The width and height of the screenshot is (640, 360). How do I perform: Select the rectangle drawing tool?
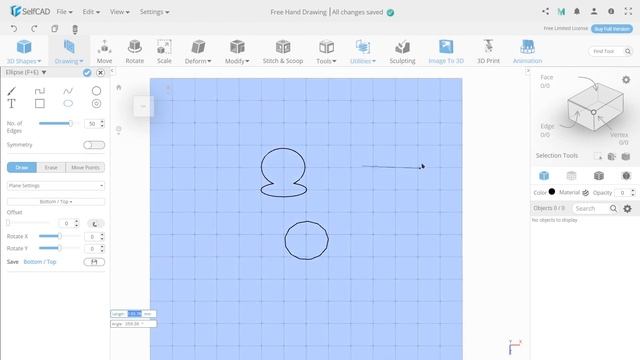pos(40,104)
